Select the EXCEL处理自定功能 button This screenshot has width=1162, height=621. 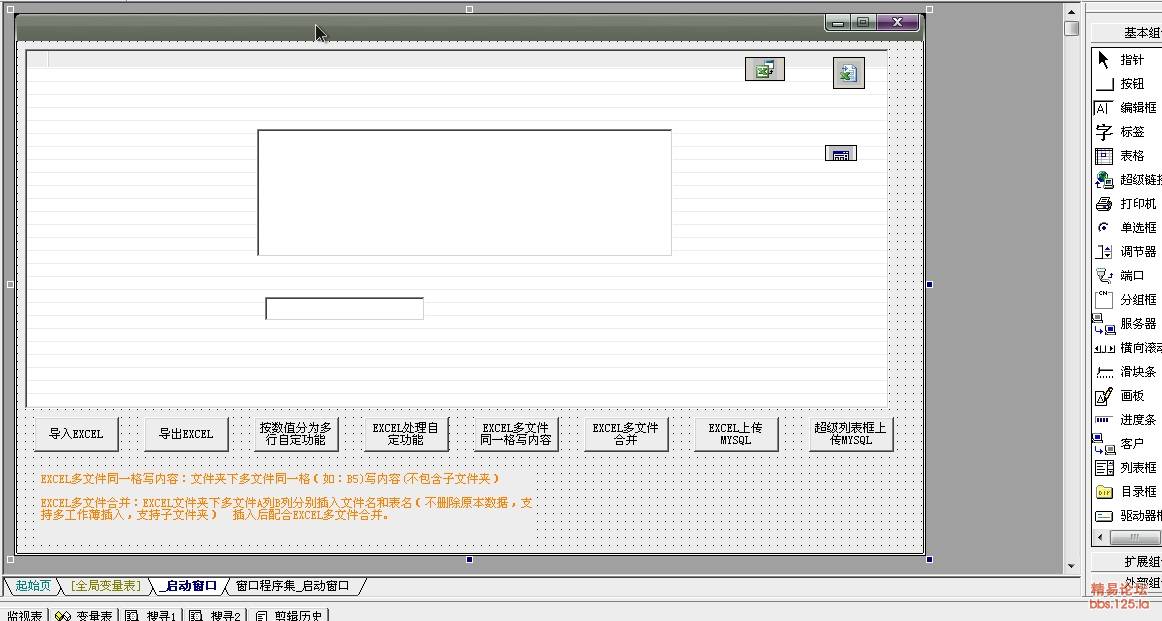tap(406, 434)
